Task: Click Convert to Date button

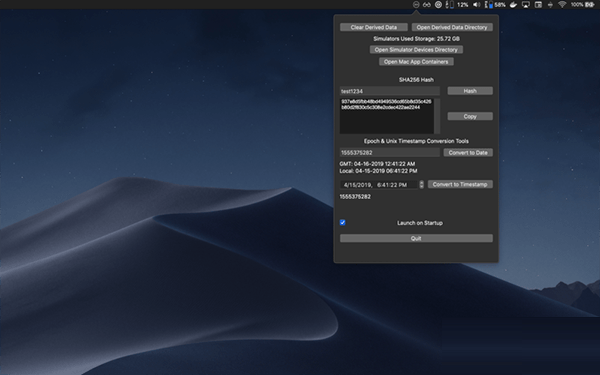Action: (468, 152)
